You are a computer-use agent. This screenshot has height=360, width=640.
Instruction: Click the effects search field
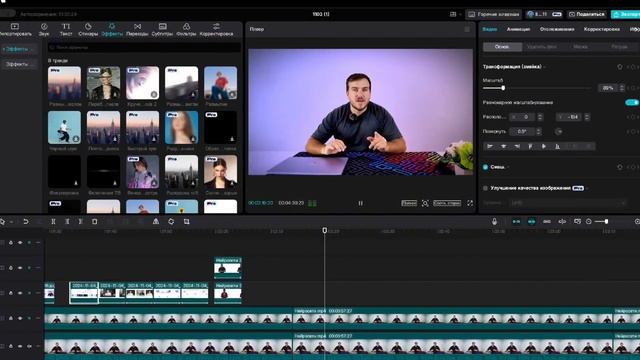tap(144, 47)
